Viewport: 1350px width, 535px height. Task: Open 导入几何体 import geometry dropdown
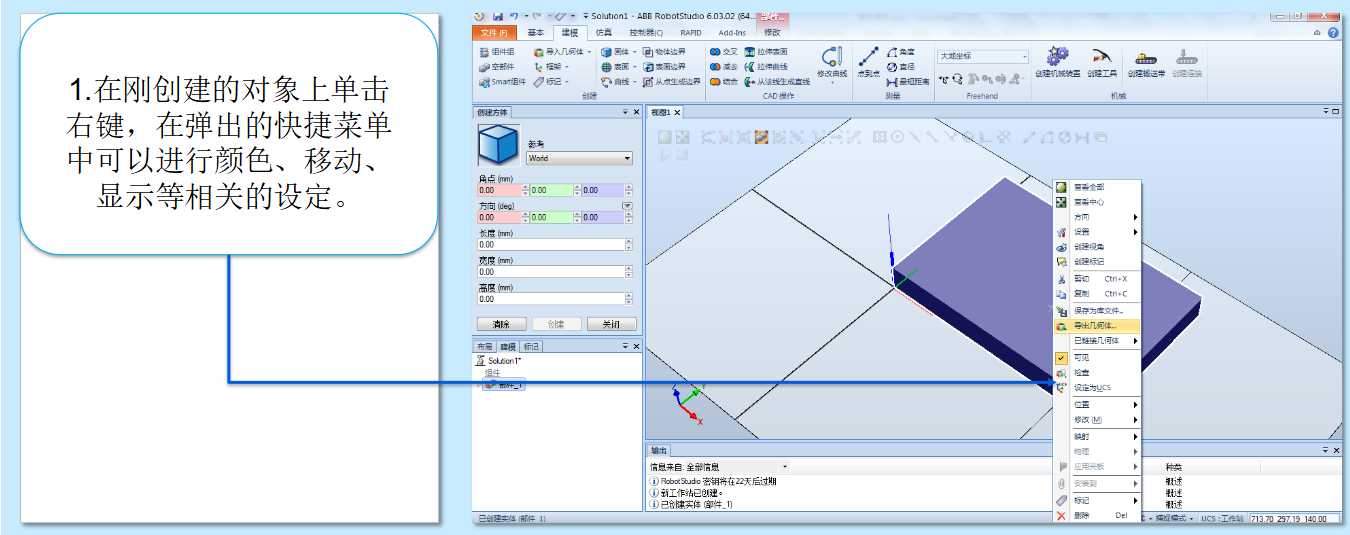pos(562,52)
